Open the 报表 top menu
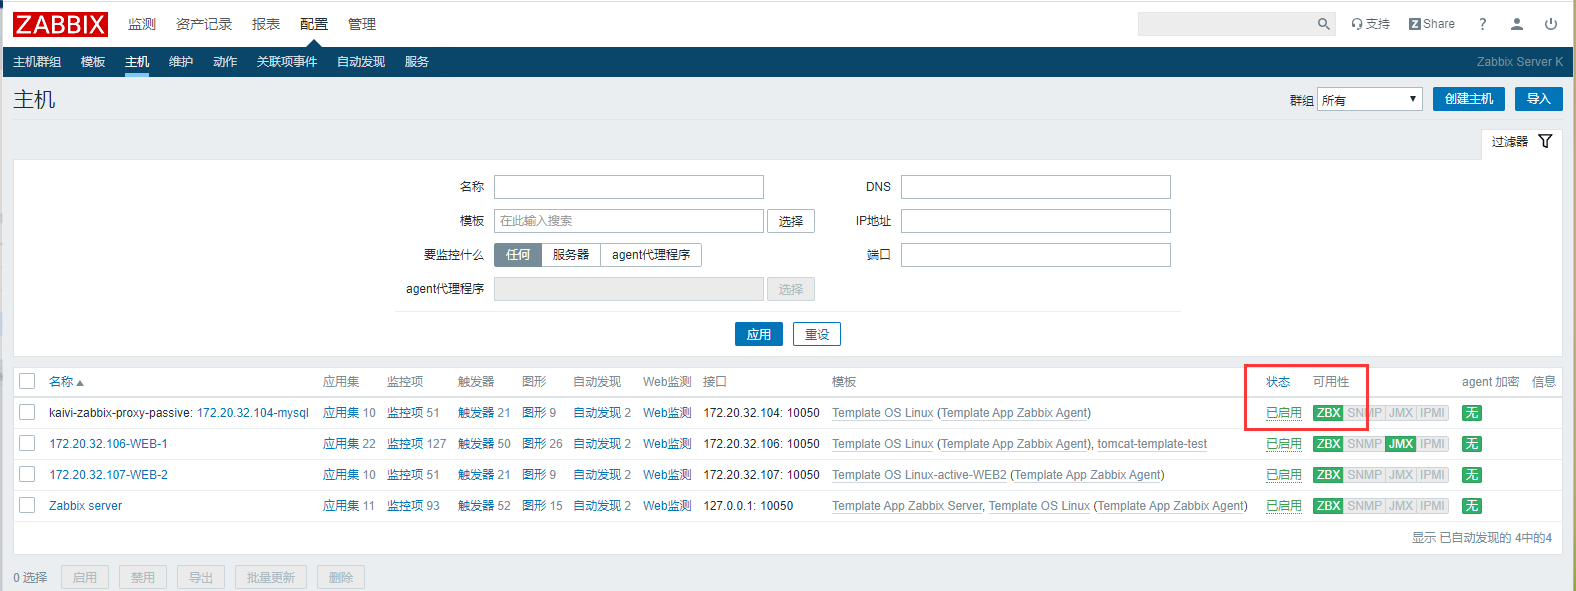Viewport: 1576px width, 591px height. click(266, 24)
